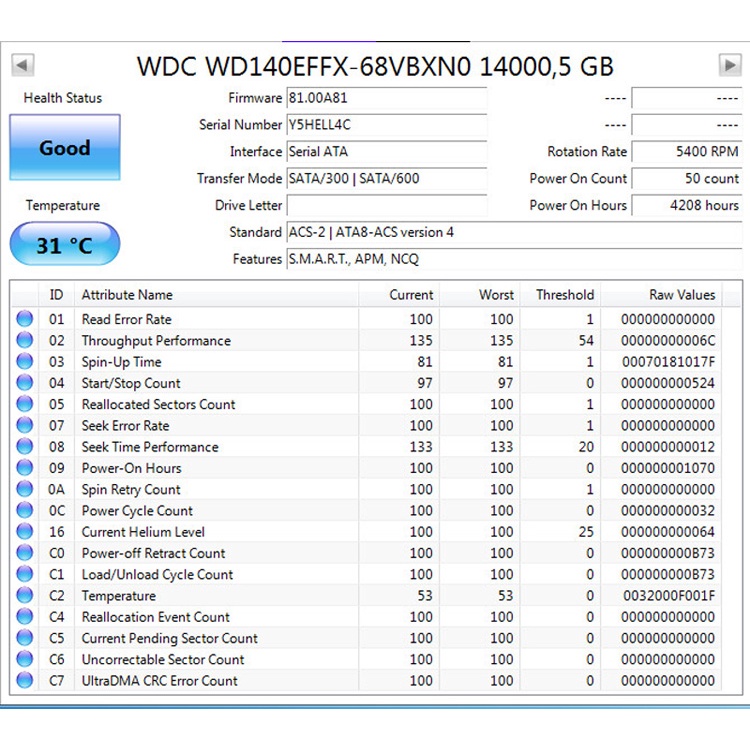The width and height of the screenshot is (750, 750).
Task: Click the Rotation Rate value 5400 RPM
Action: coord(687,152)
